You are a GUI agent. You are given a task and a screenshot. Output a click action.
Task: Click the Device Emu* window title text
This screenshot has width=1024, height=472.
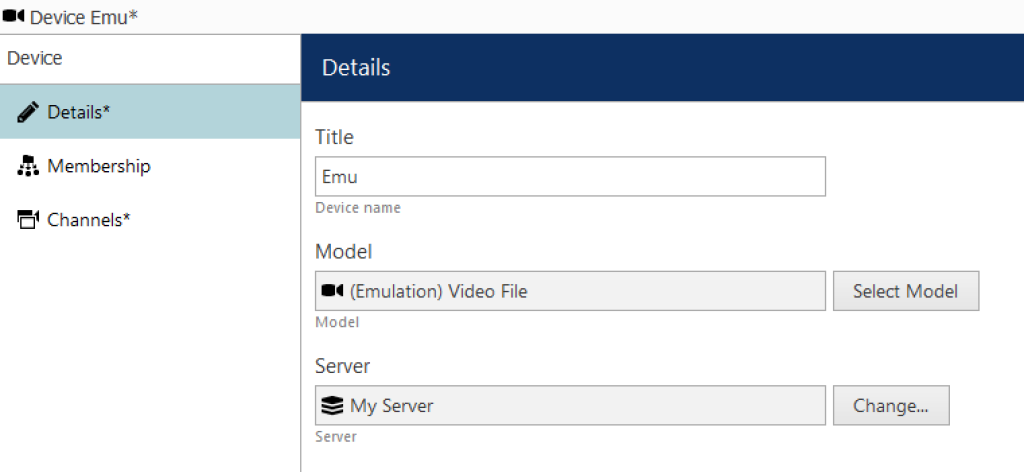click(84, 16)
